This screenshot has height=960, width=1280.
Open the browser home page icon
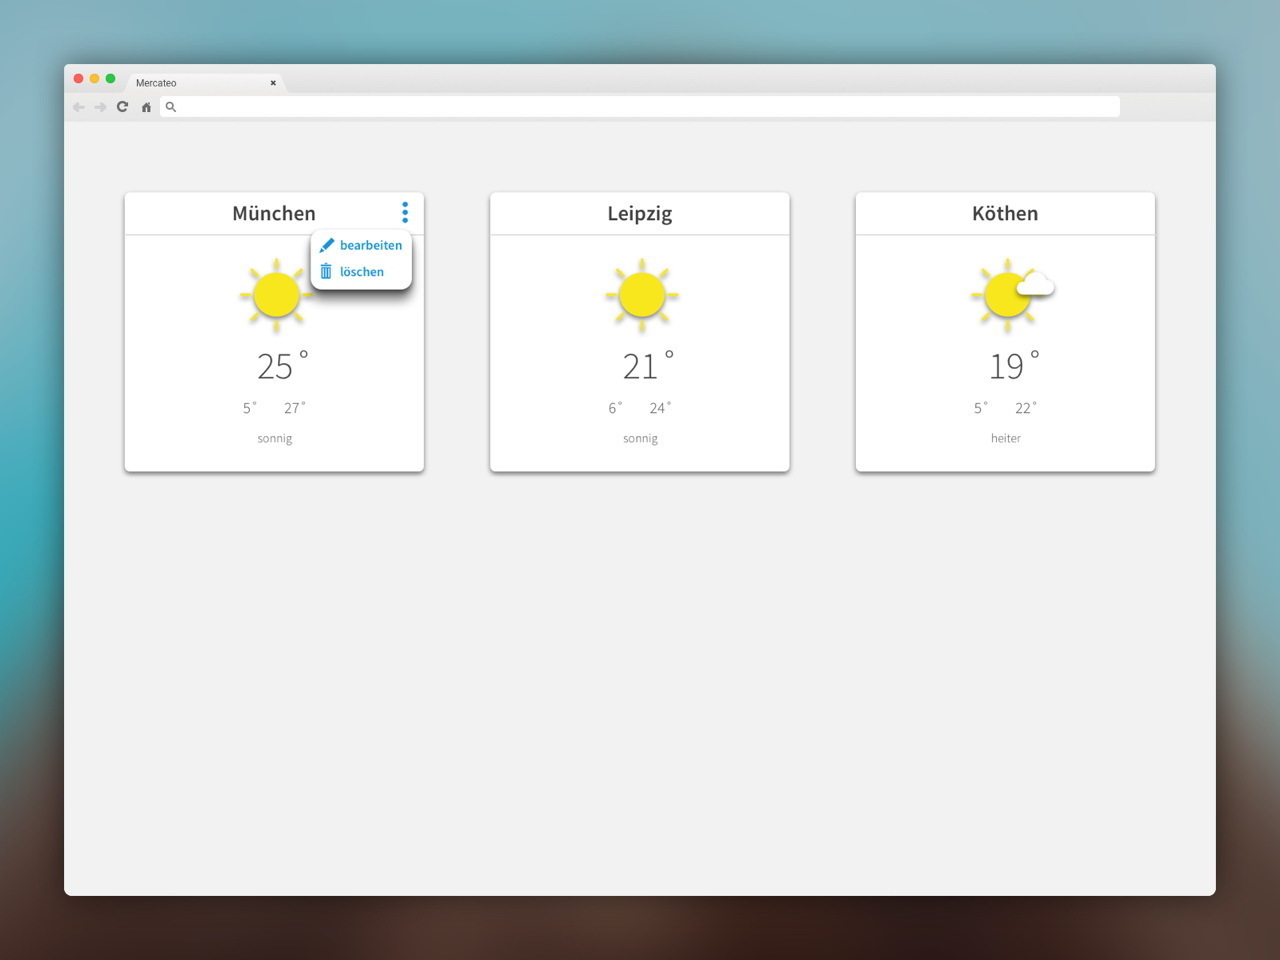click(146, 107)
